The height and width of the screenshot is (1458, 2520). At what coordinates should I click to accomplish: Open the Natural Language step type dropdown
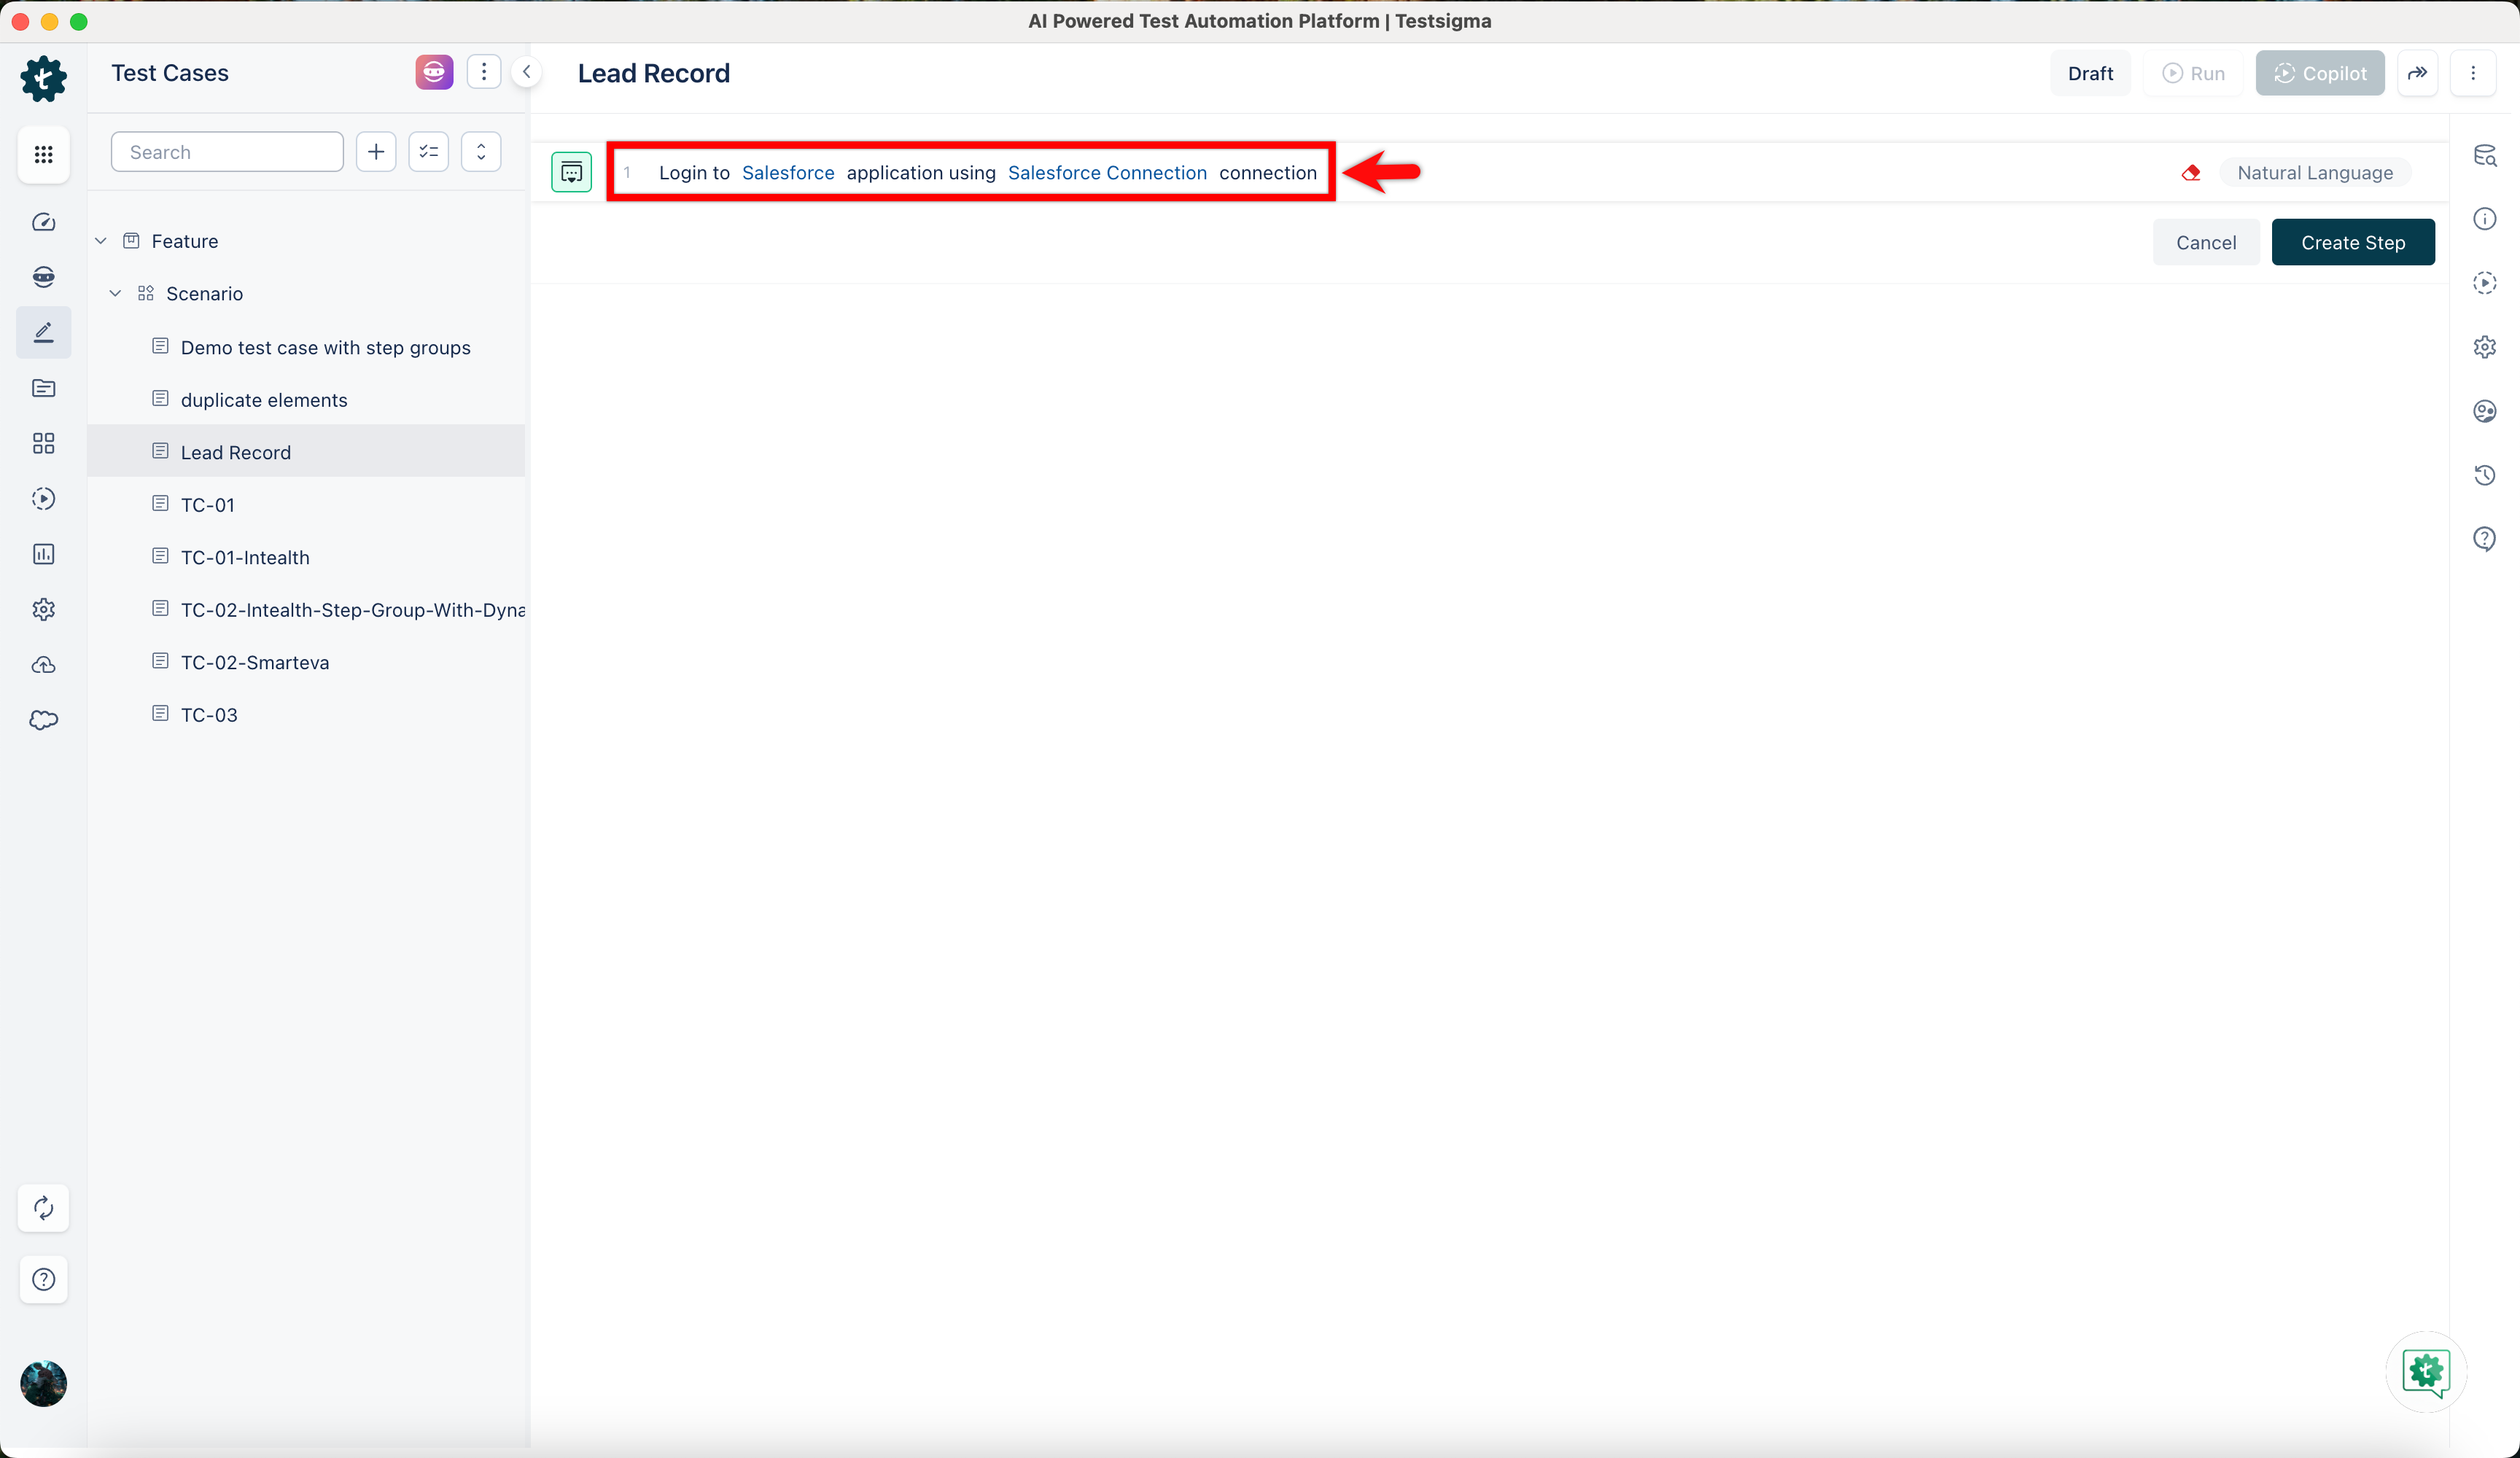click(x=2315, y=173)
